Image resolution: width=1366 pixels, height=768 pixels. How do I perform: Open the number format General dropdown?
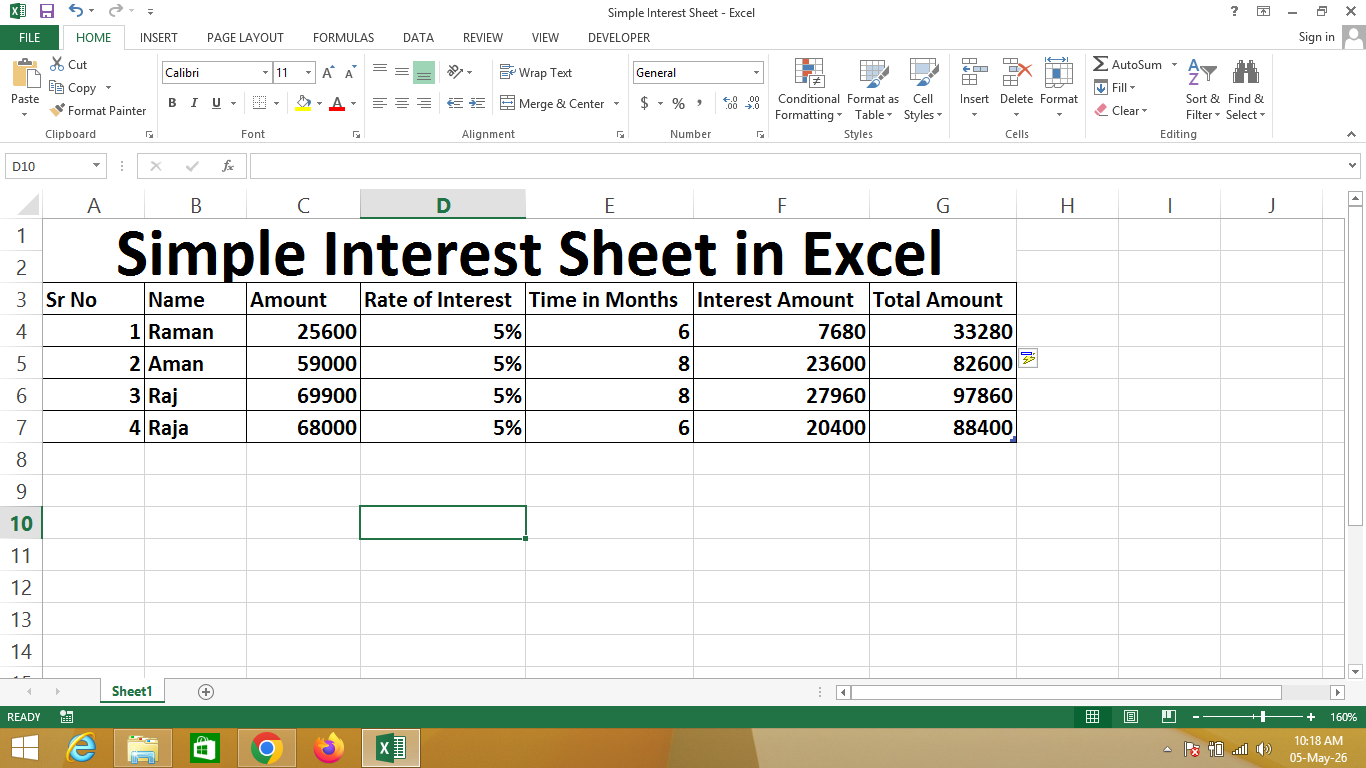(756, 73)
